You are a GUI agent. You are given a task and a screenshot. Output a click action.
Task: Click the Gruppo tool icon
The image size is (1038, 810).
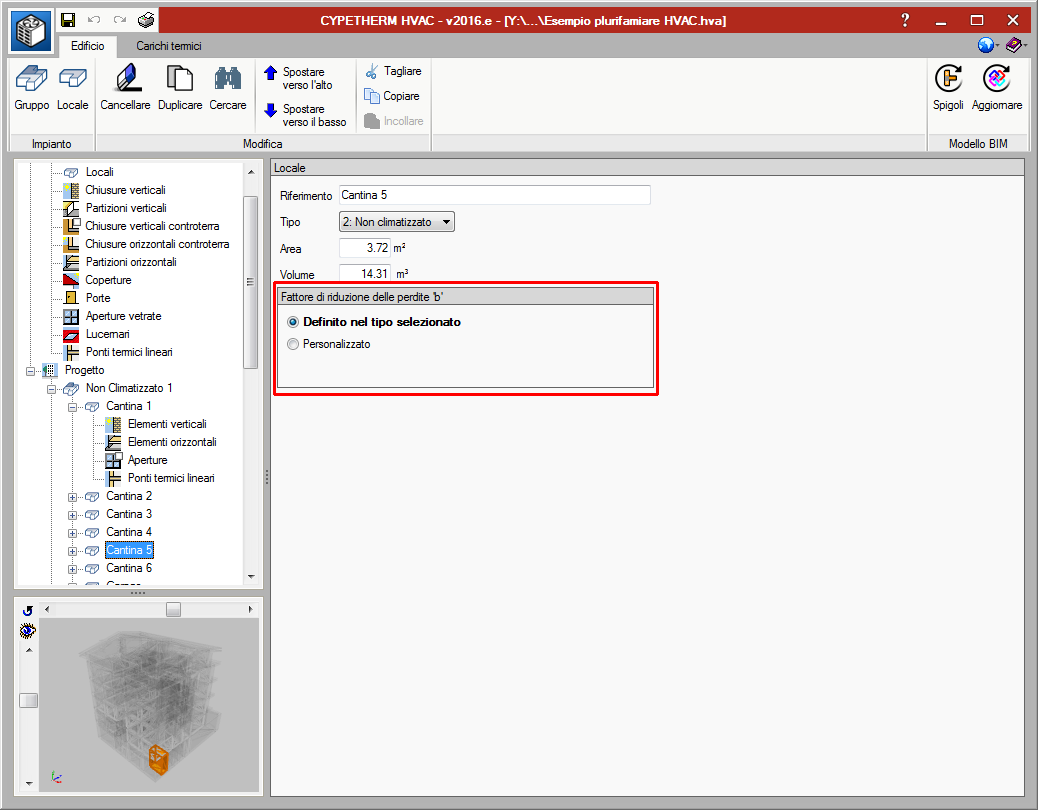coord(32,79)
